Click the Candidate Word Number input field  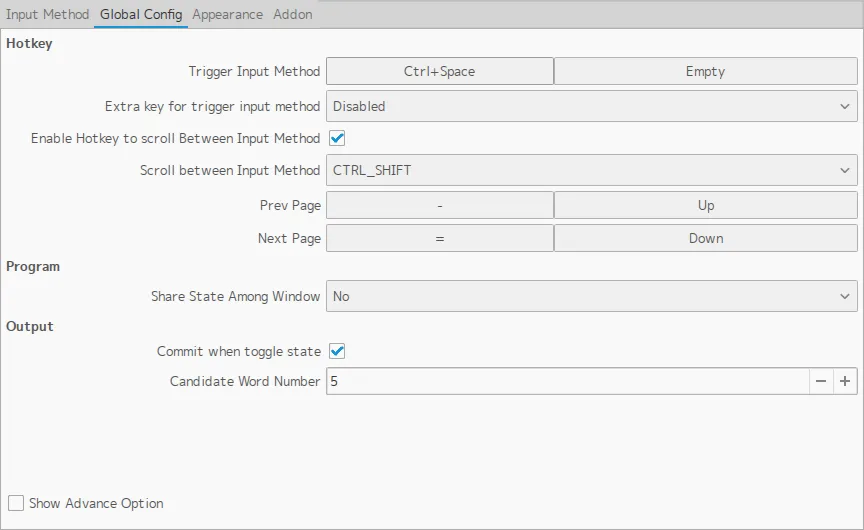pos(567,381)
